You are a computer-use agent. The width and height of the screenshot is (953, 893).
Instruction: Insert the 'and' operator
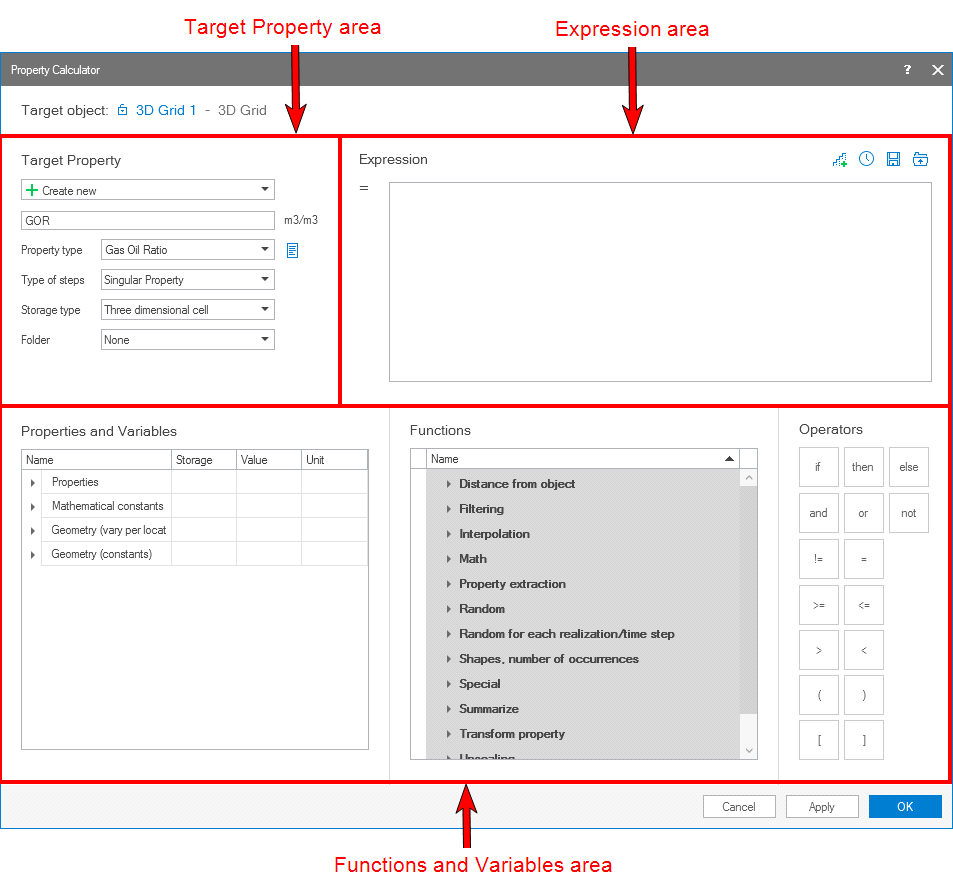(x=818, y=513)
